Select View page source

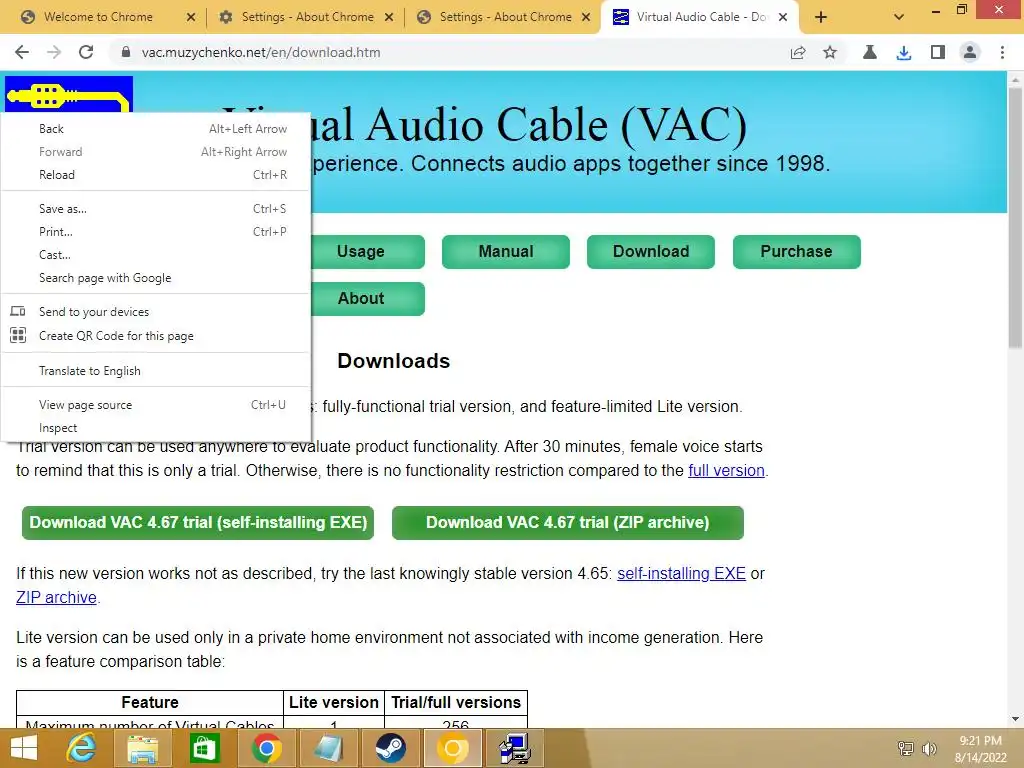click(155, 404)
